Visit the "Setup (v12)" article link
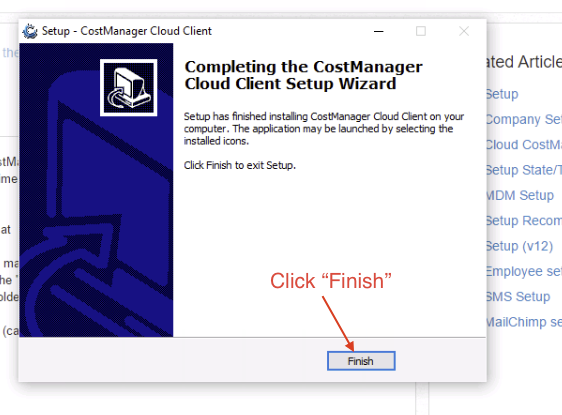Viewport: 562px width, 415px height. pos(520,246)
